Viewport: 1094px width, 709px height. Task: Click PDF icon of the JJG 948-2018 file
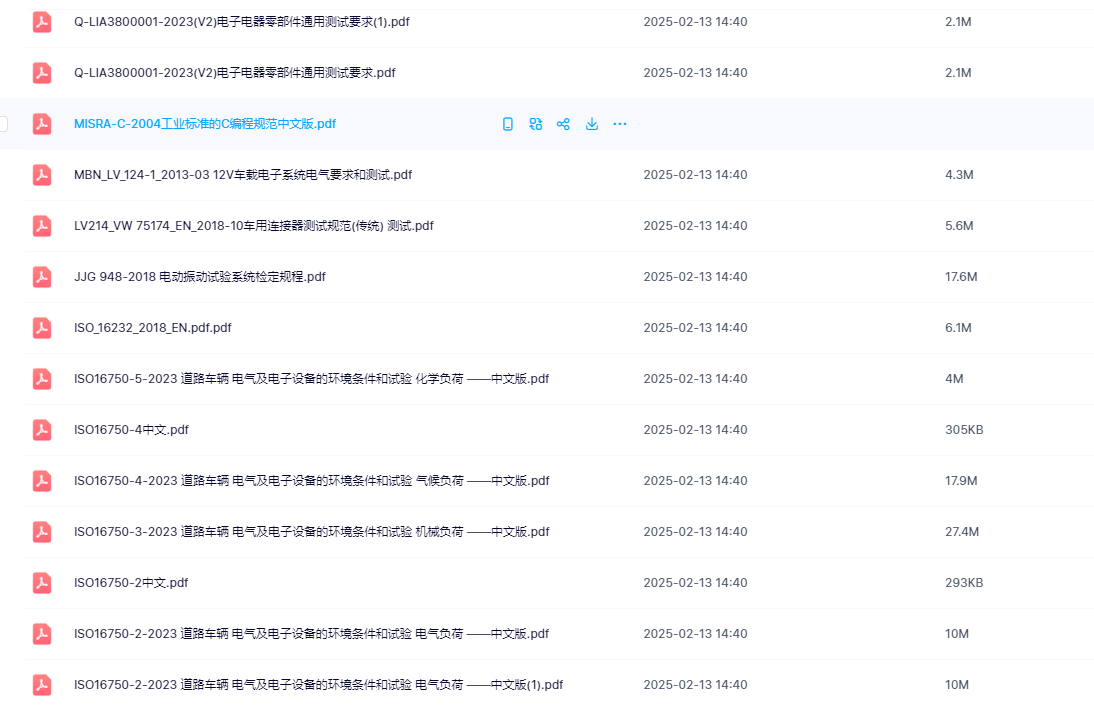pos(42,277)
